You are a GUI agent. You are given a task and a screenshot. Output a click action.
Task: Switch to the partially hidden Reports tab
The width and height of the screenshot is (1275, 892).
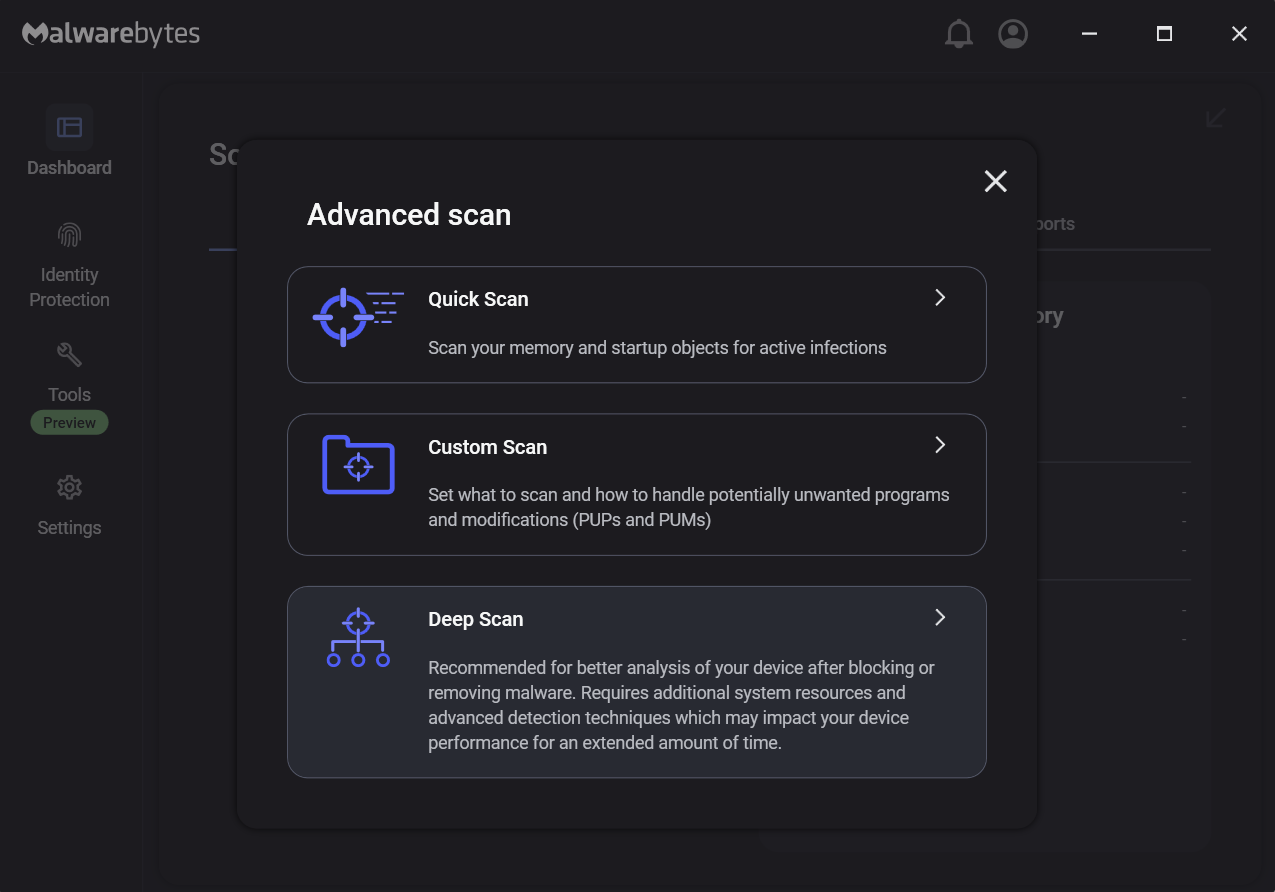coord(1056,224)
